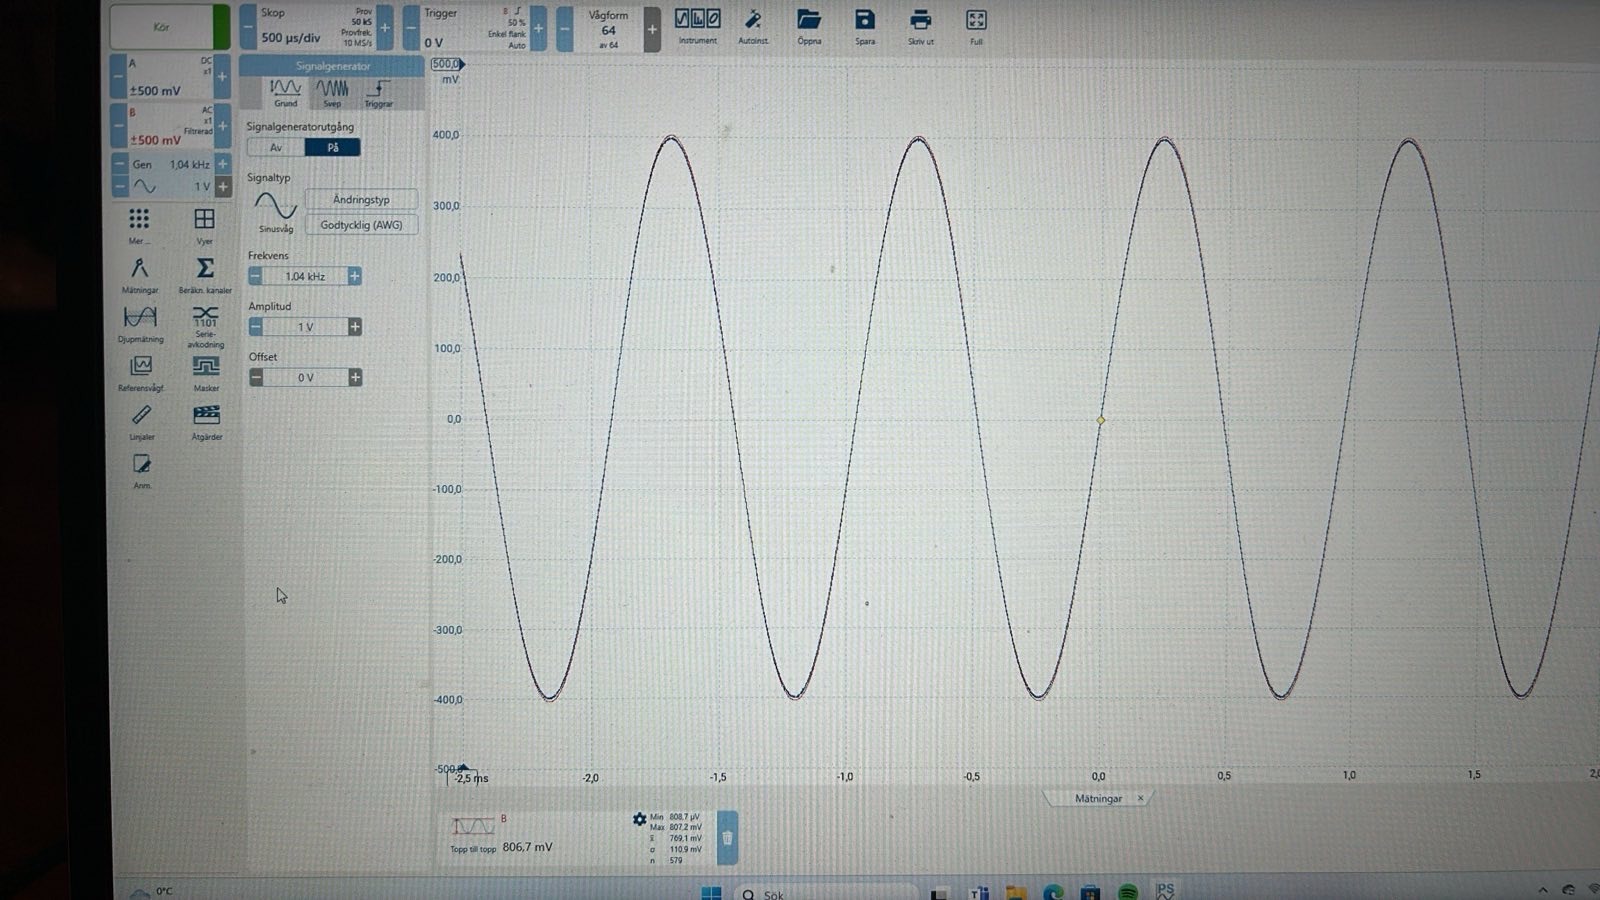Open File Explorer from the taskbar

click(x=1016, y=893)
